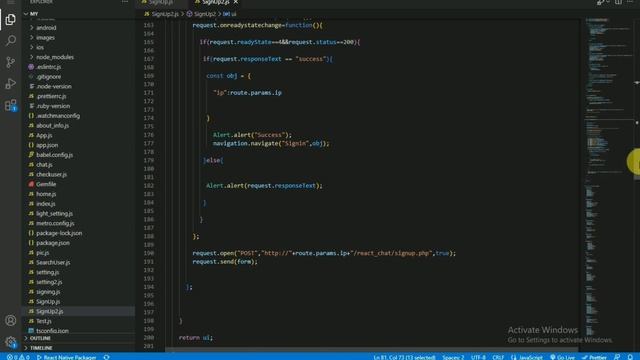Screen dimensions: 640x360
Task: Click the minimap code overview
Action: (608, 176)
